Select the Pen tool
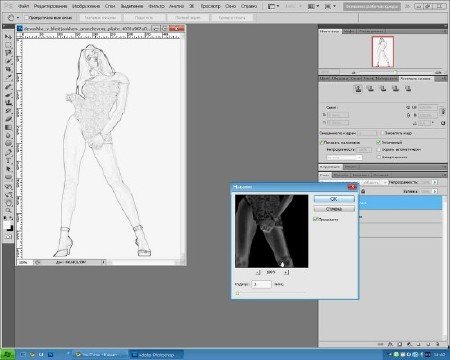This screenshot has height=360, width=450. coord(8,153)
